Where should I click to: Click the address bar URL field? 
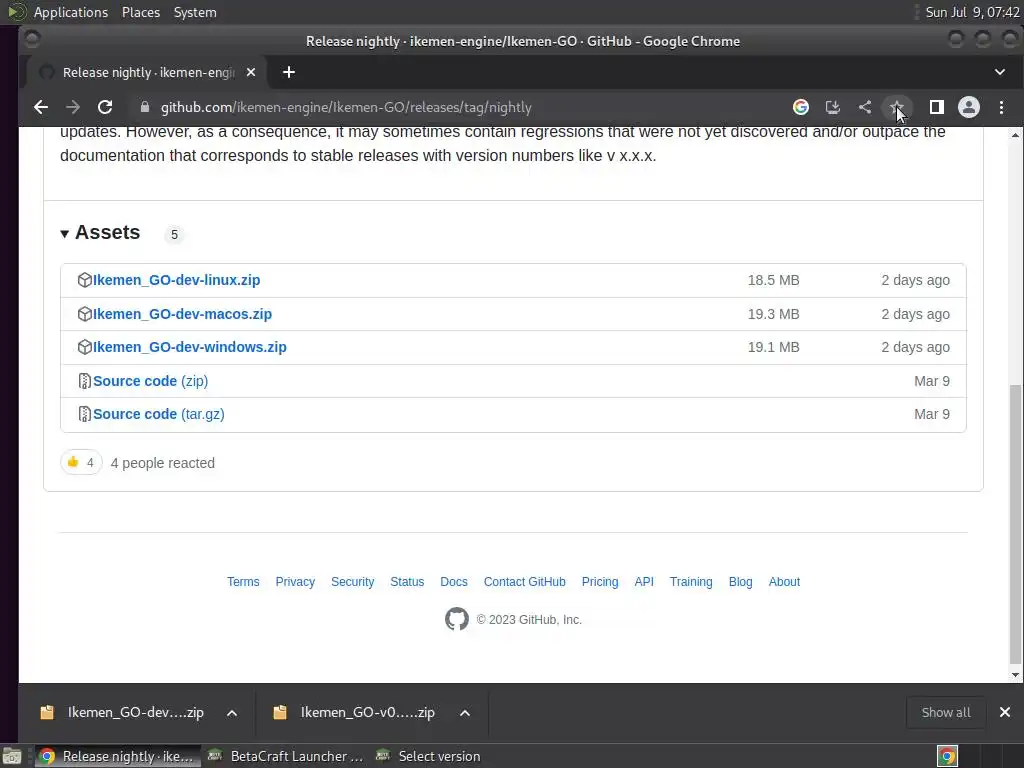[457, 107]
